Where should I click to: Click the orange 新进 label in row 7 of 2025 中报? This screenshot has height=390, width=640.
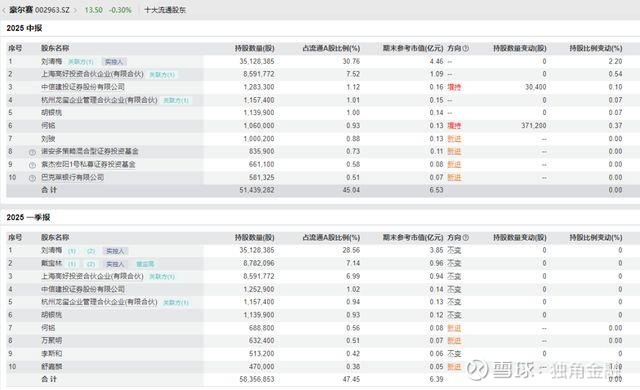pyautogui.click(x=454, y=139)
